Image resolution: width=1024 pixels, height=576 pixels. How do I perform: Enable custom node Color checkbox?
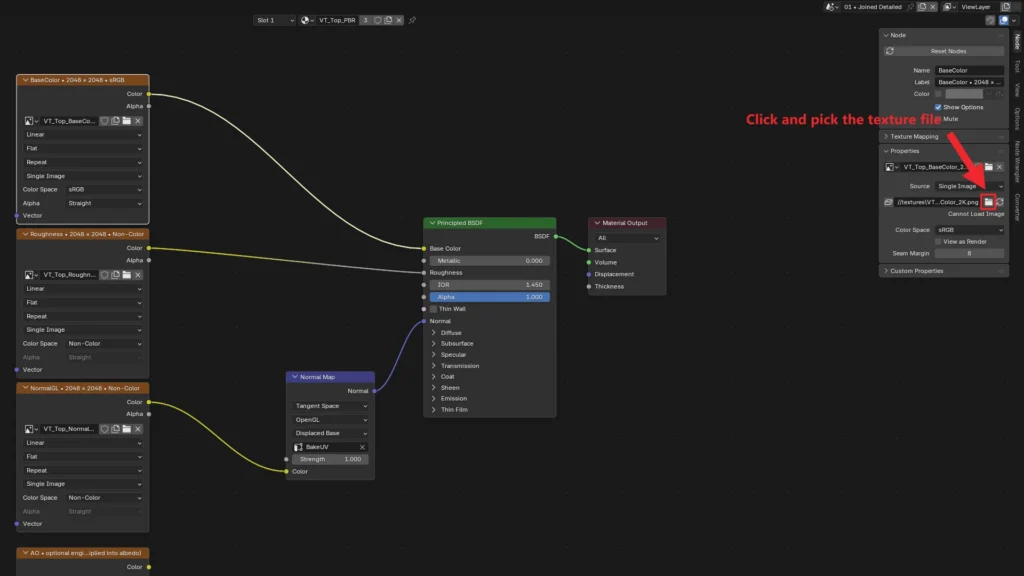938,94
